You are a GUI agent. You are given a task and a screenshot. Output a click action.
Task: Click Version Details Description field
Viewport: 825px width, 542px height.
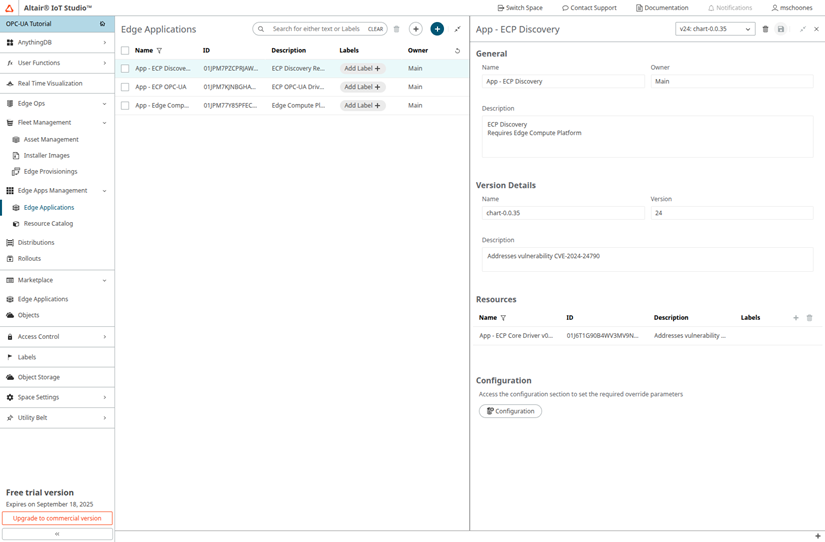tap(647, 259)
